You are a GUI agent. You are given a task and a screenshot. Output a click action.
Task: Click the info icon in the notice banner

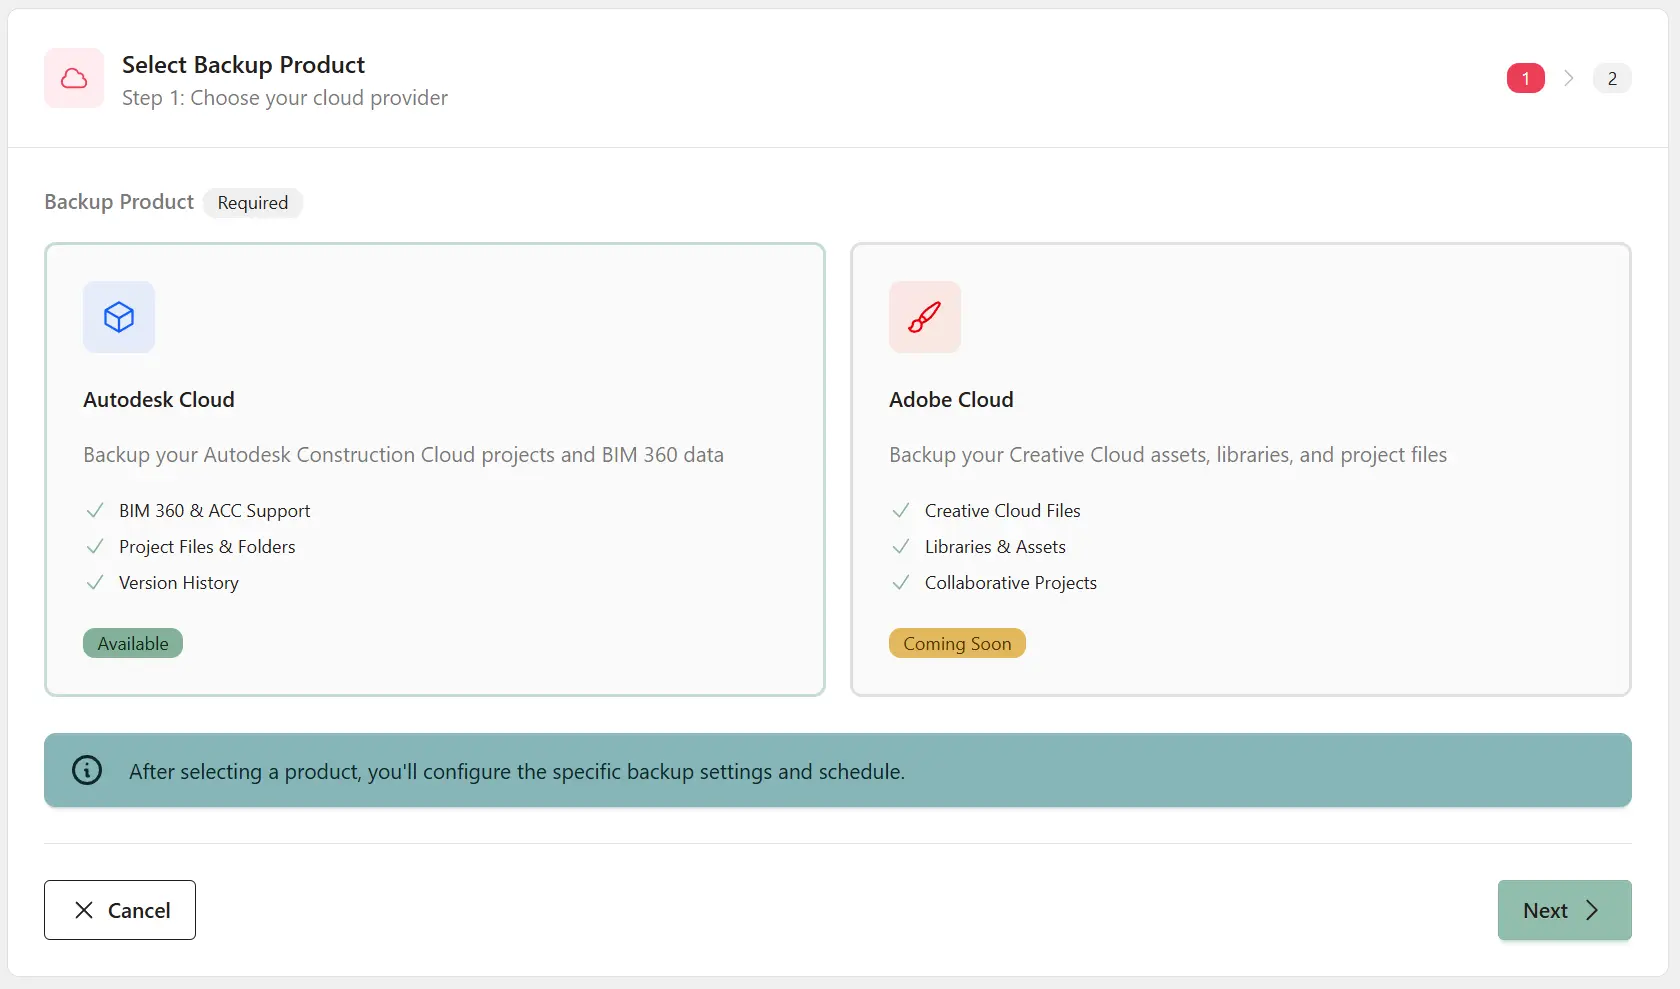pyautogui.click(x=87, y=770)
